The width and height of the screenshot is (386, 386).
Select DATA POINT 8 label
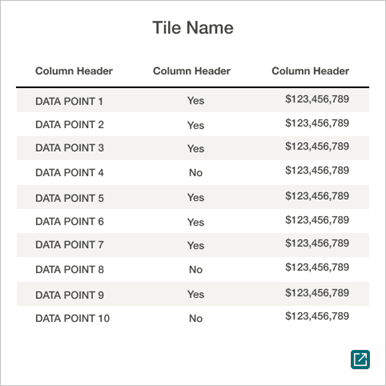(70, 269)
